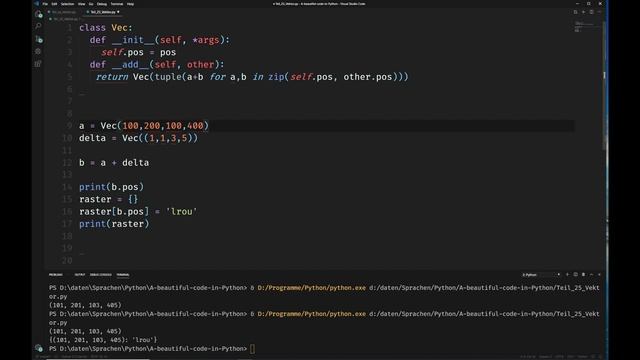
Task: Open the File menu
Action: pos(45,4)
